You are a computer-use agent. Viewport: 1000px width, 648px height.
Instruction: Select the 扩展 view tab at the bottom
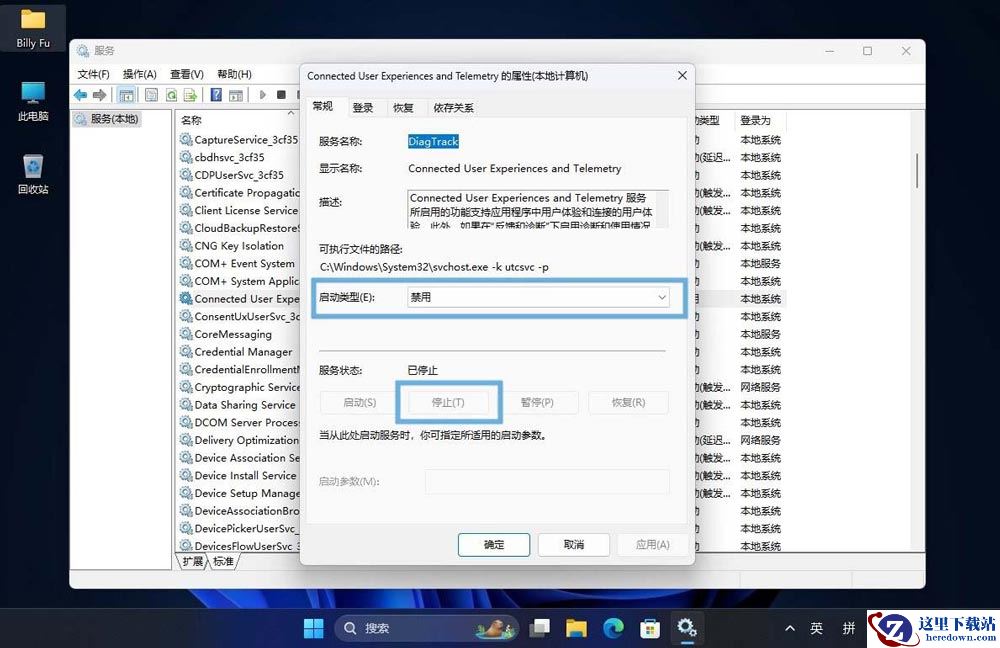193,561
